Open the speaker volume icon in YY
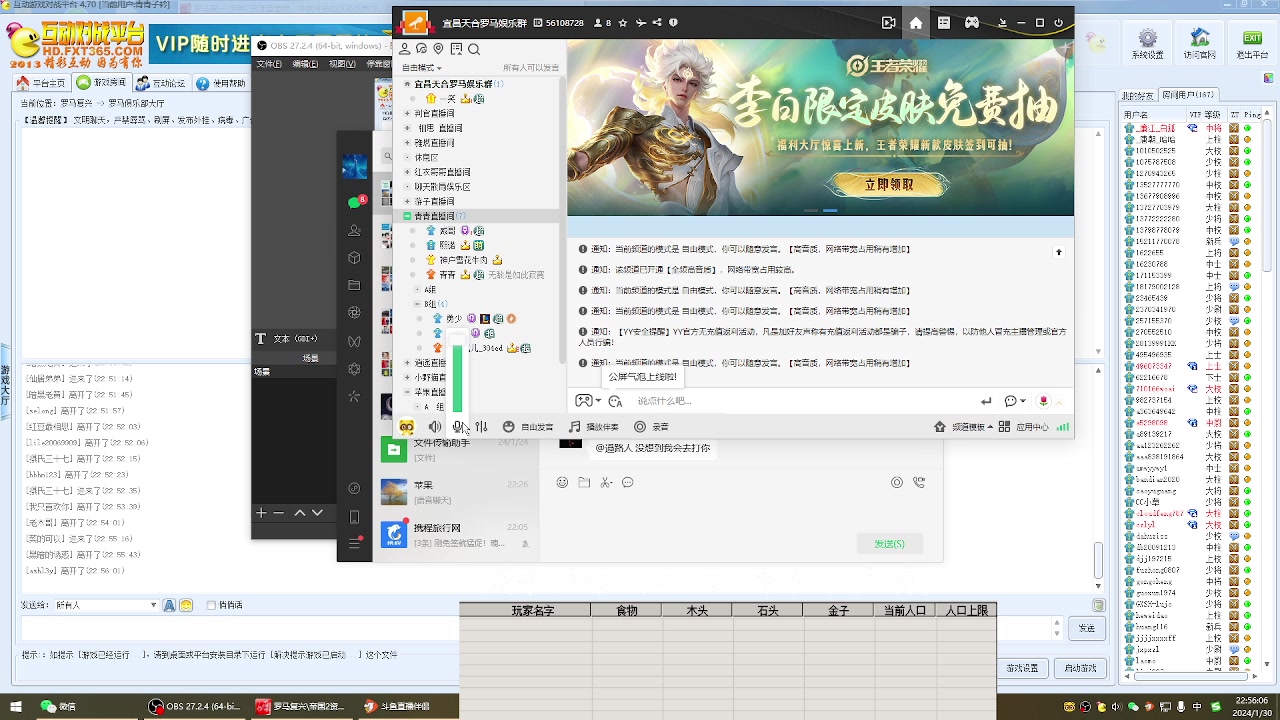Image resolution: width=1280 pixels, height=720 pixels. pyautogui.click(x=435, y=427)
